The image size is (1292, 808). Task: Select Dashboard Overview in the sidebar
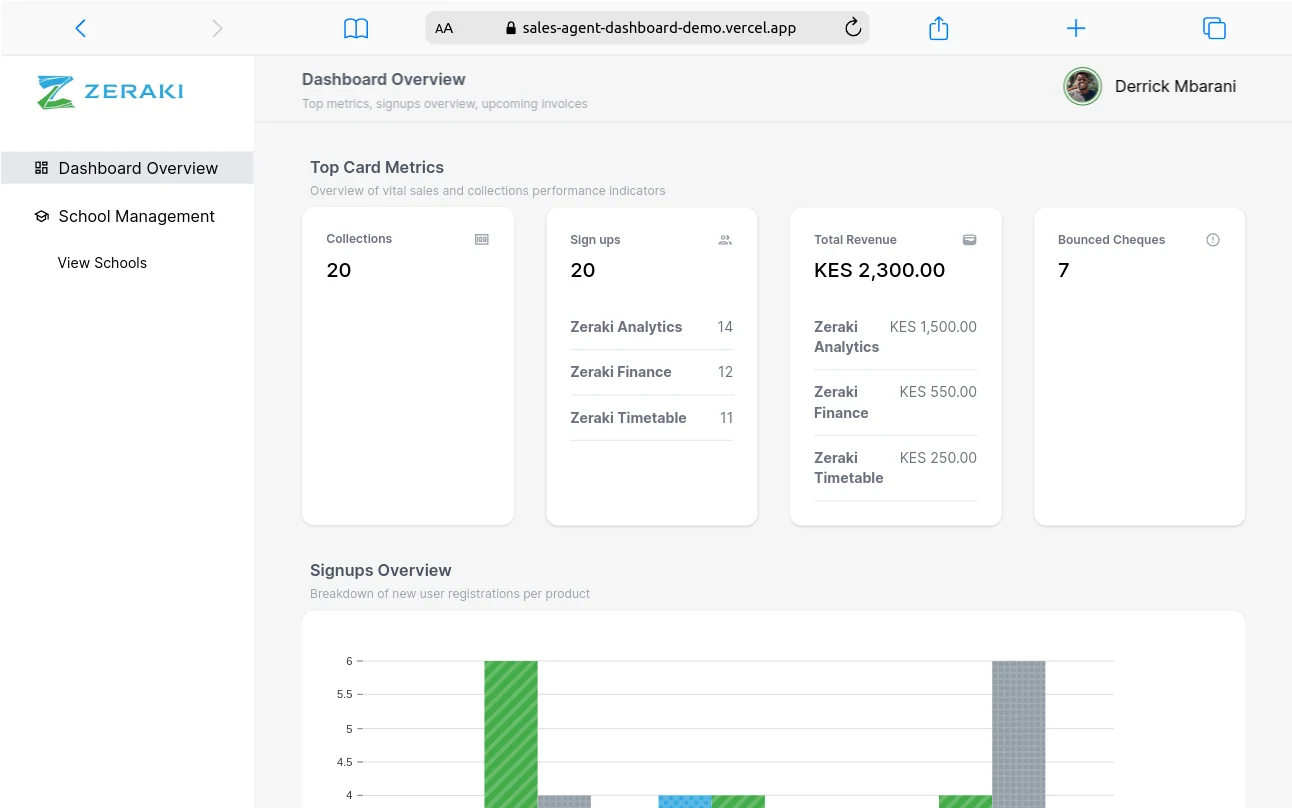click(x=127, y=168)
